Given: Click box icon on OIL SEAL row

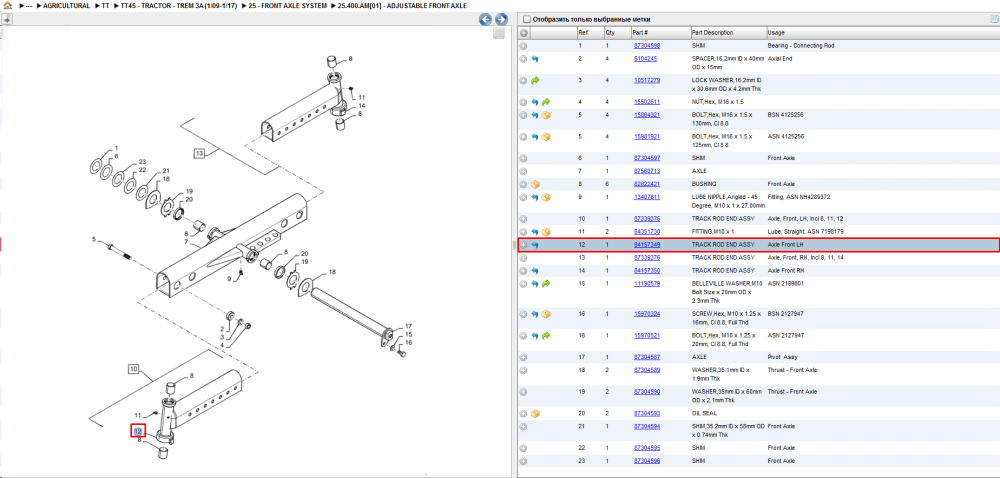Looking at the screenshot, I should (534, 414).
